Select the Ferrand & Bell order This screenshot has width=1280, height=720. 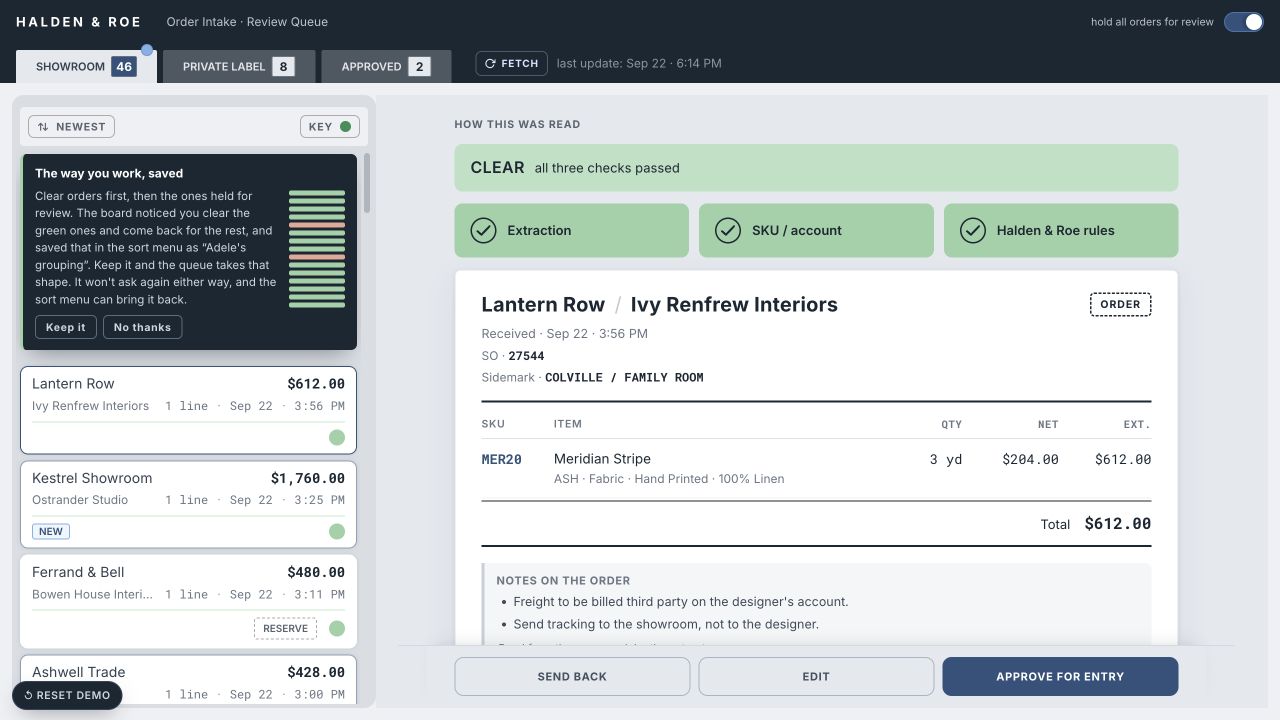click(x=188, y=601)
